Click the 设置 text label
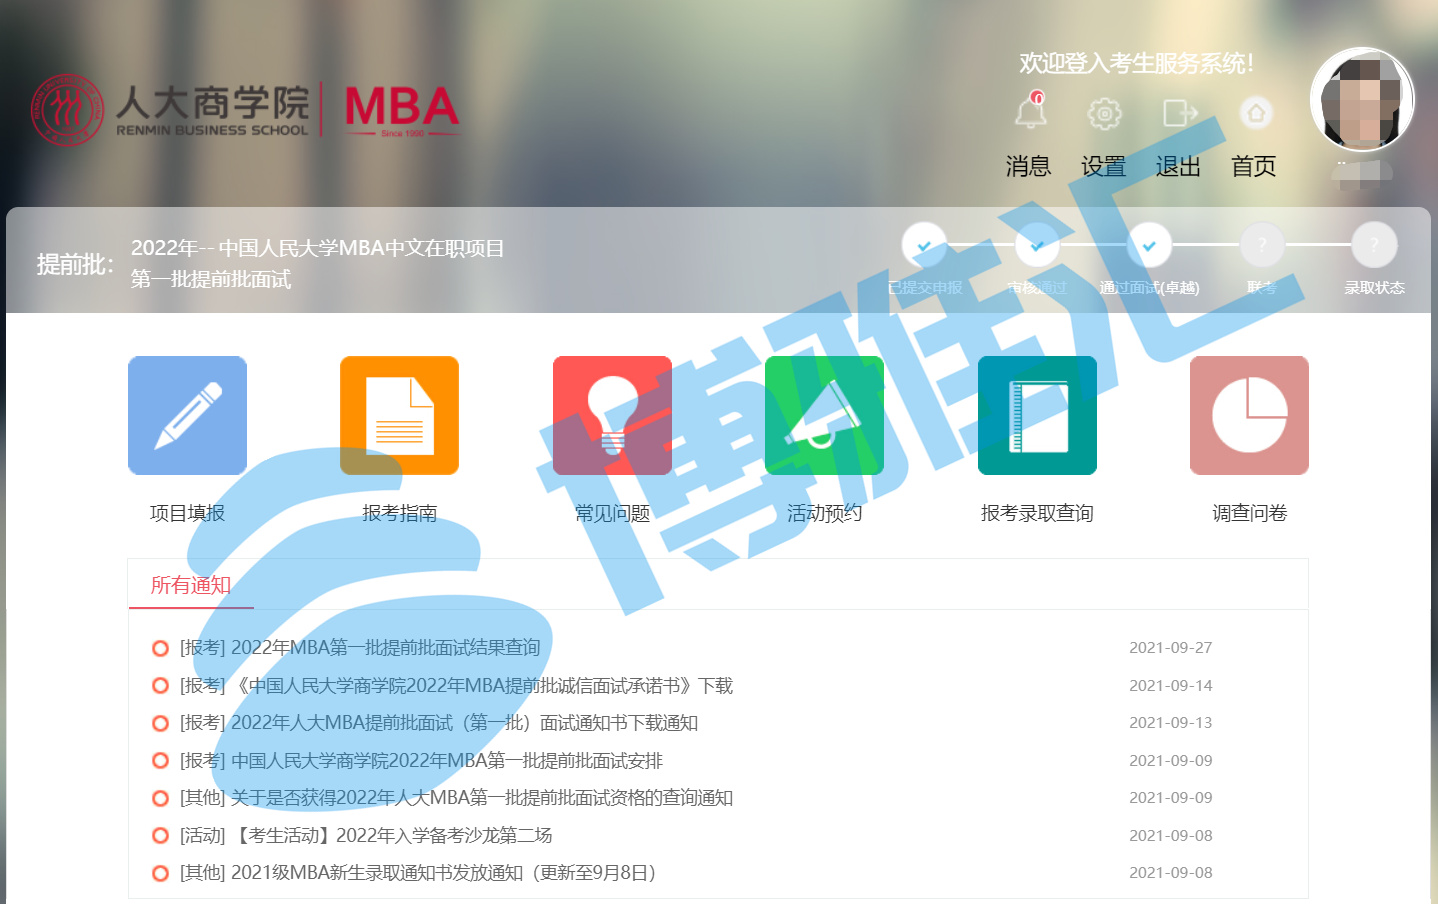Image resolution: width=1438 pixels, height=904 pixels. (x=1104, y=166)
